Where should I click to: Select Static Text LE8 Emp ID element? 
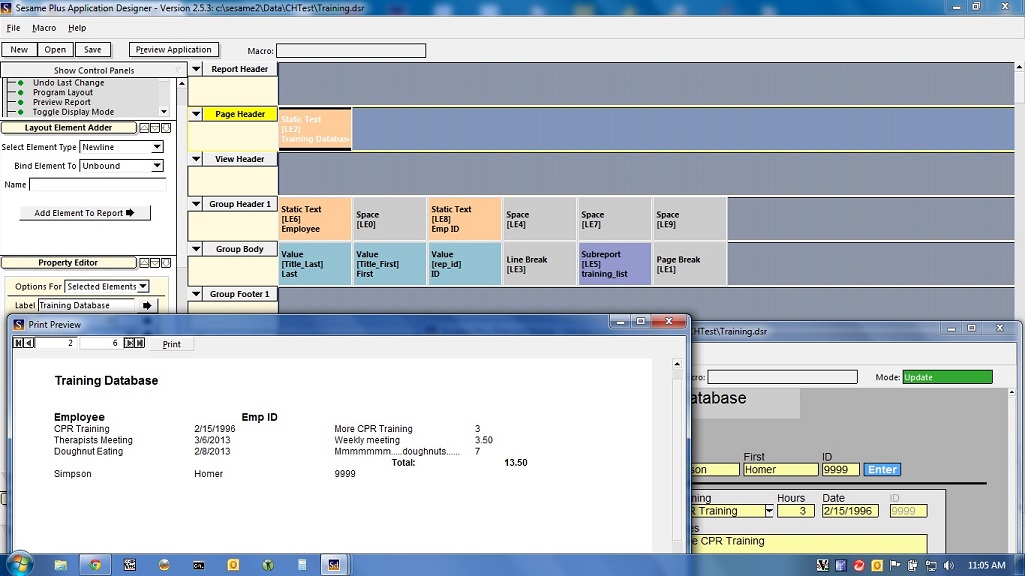465,219
